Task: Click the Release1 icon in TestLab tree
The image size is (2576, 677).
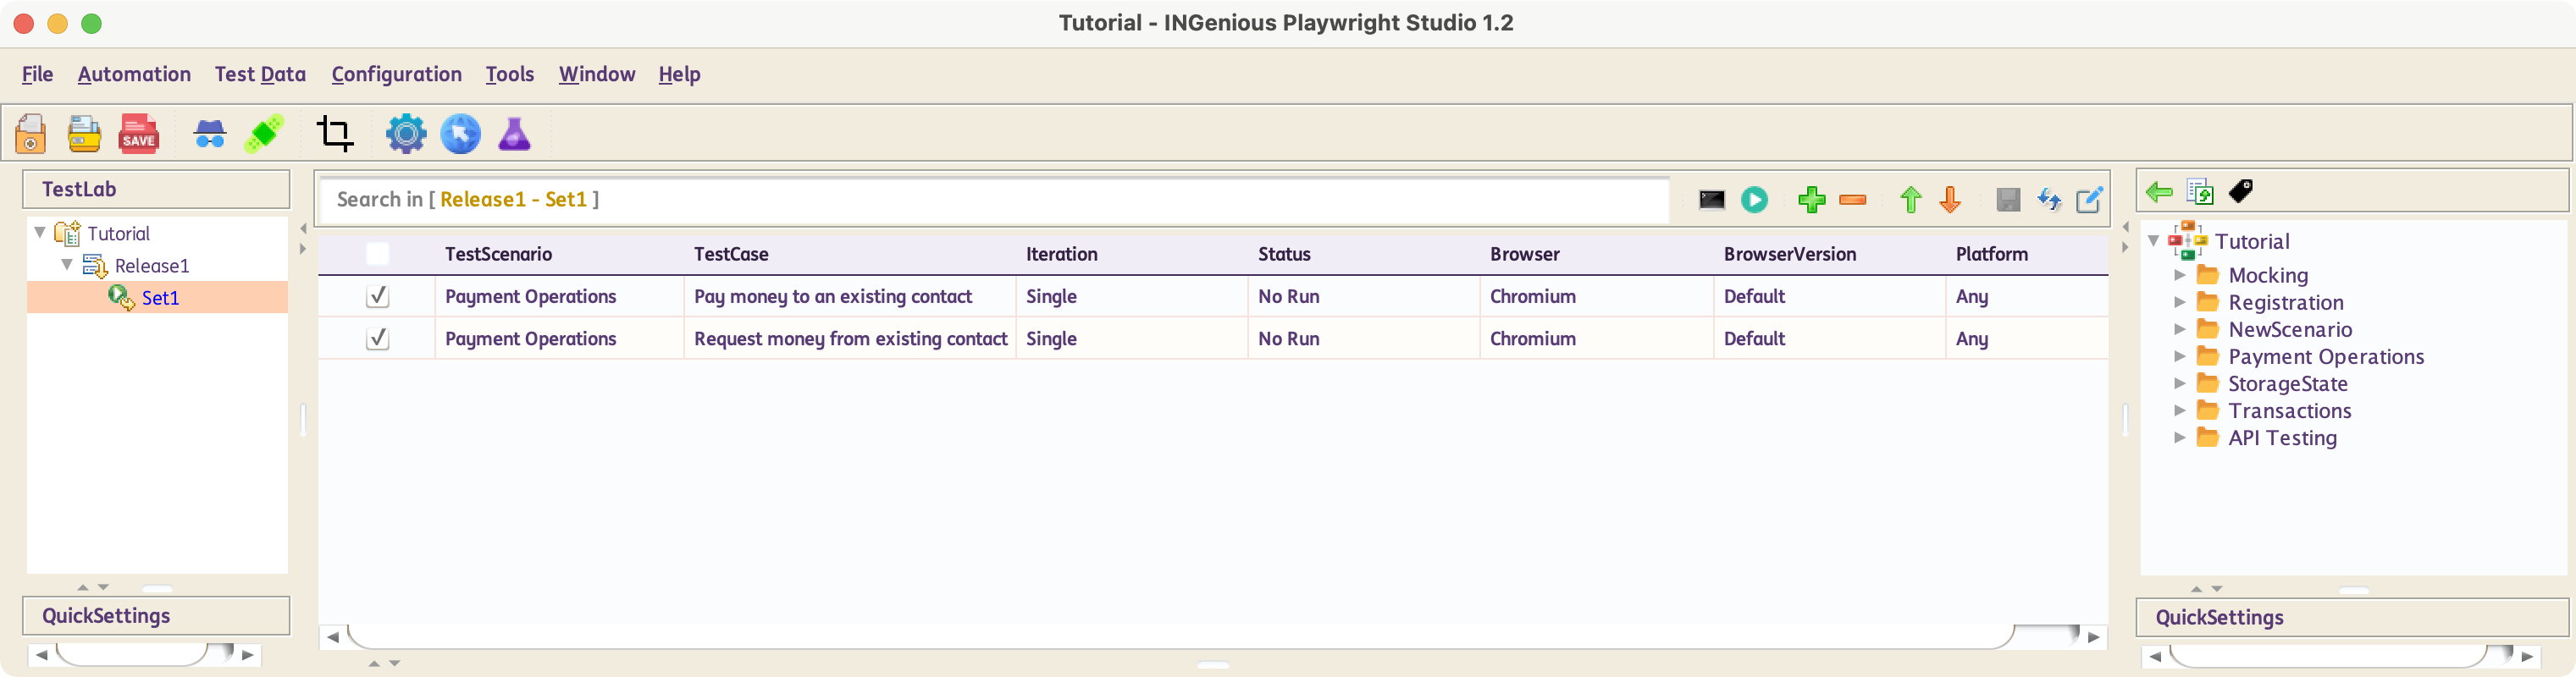Action: [95, 266]
